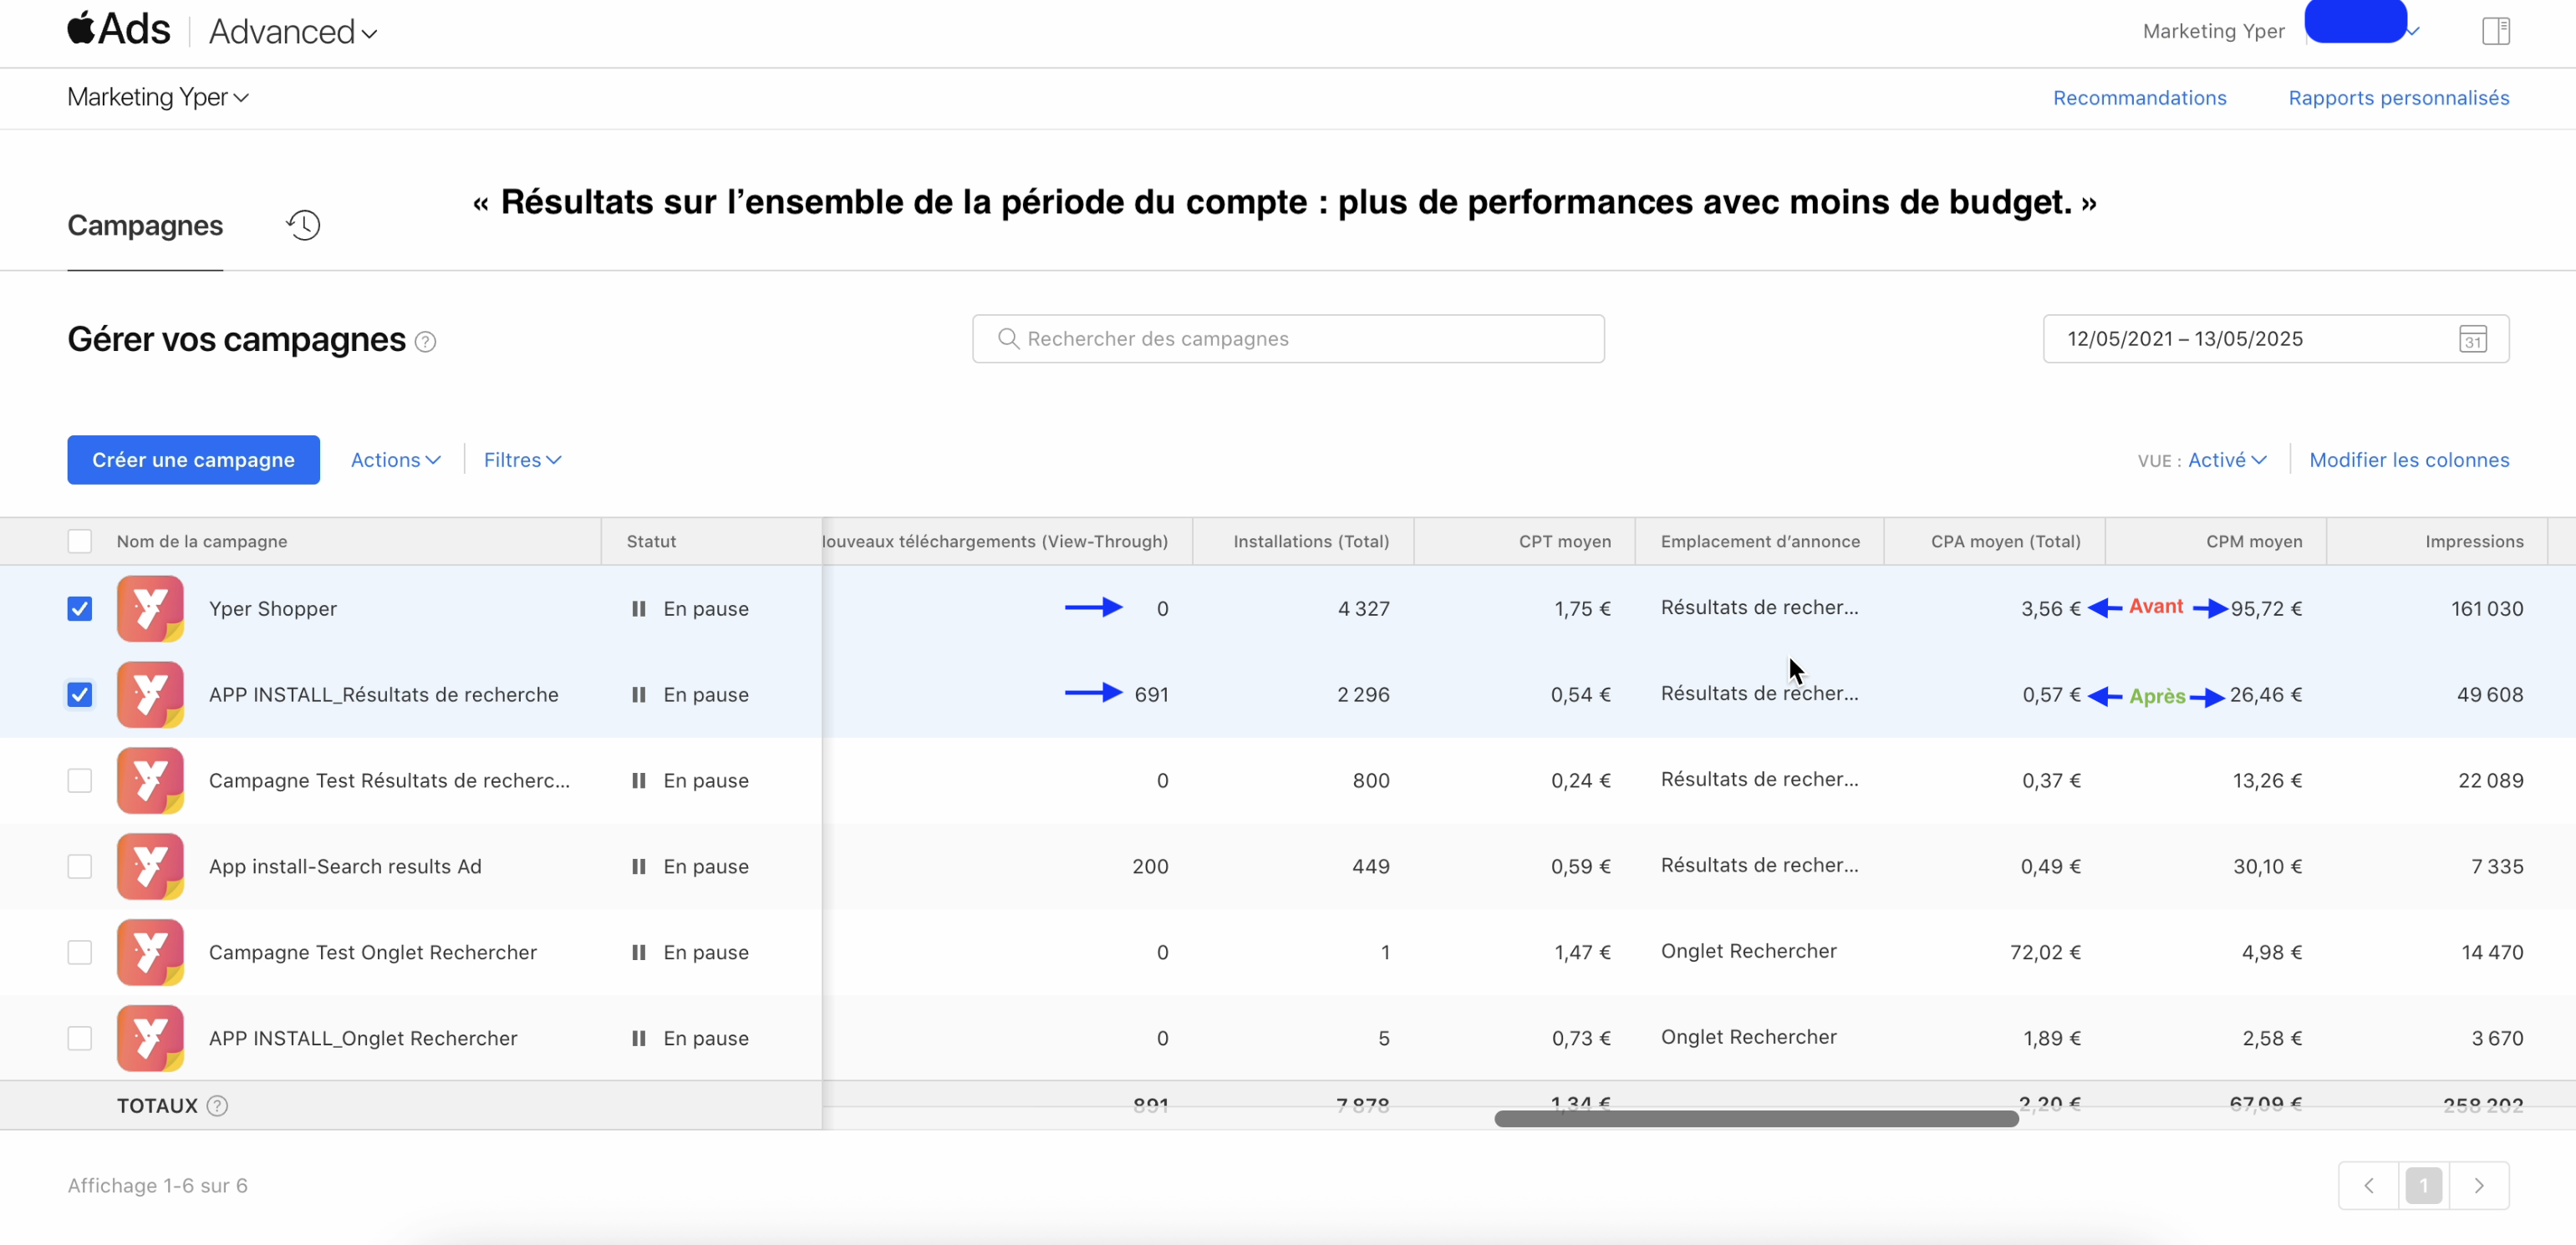Go to the next page arrow
The width and height of the screenshot is (2576, 1245).
[x=2479, y=1185]
